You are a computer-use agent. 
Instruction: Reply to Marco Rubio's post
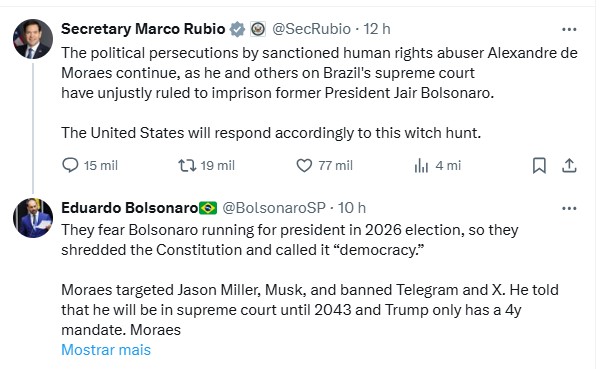(90, 165)
